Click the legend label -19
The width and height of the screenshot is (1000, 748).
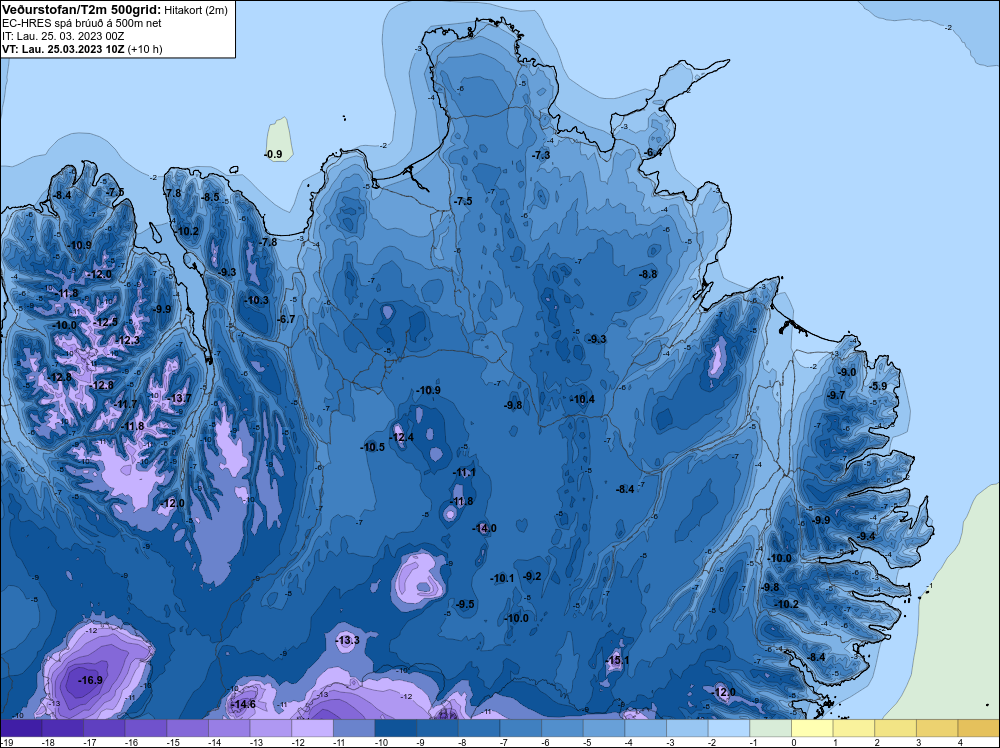click(x=6, y=742)
